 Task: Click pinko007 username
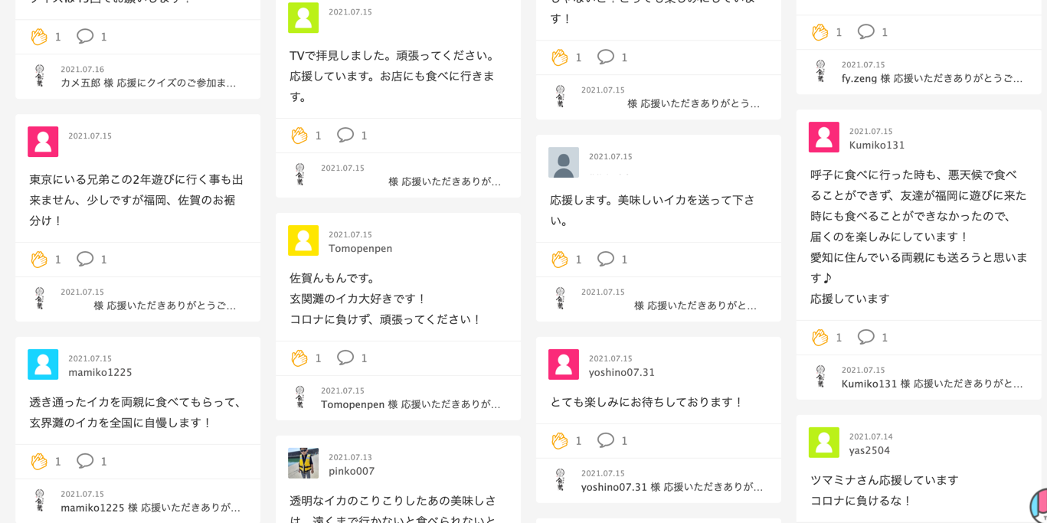pos(351,471)
